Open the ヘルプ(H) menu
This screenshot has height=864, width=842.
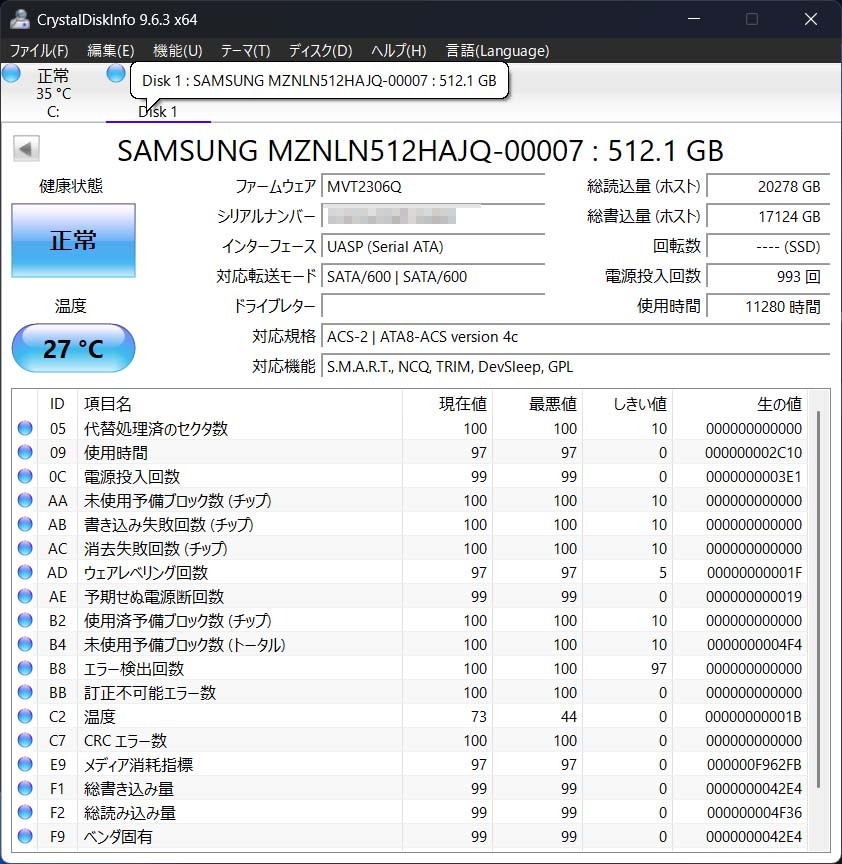click(398, 51)
